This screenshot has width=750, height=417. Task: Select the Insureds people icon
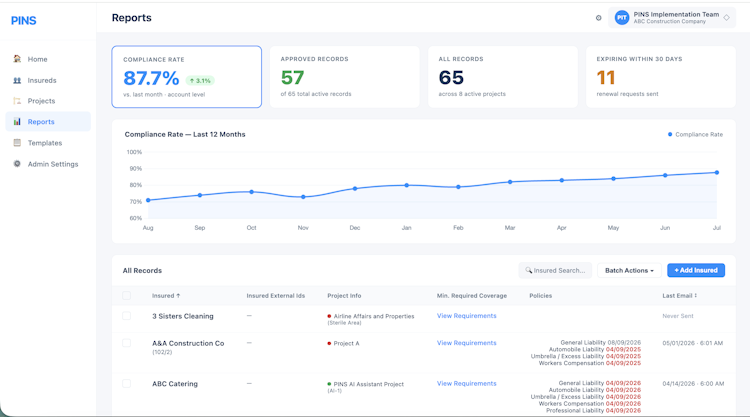click(17, 80)
